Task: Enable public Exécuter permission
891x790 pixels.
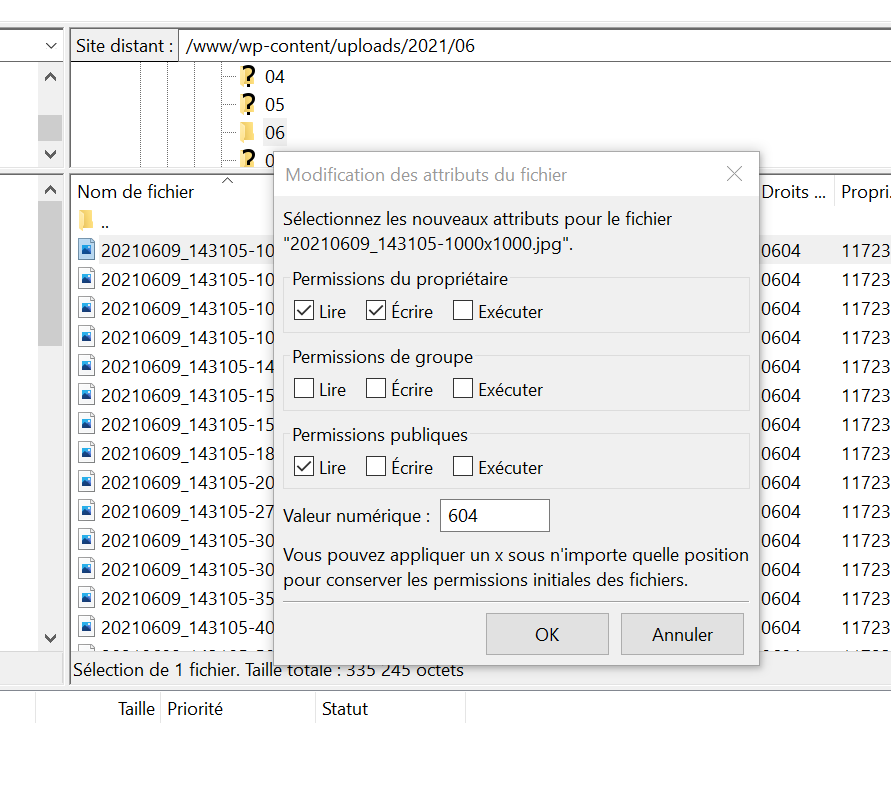Action: (x=462, y=467)
